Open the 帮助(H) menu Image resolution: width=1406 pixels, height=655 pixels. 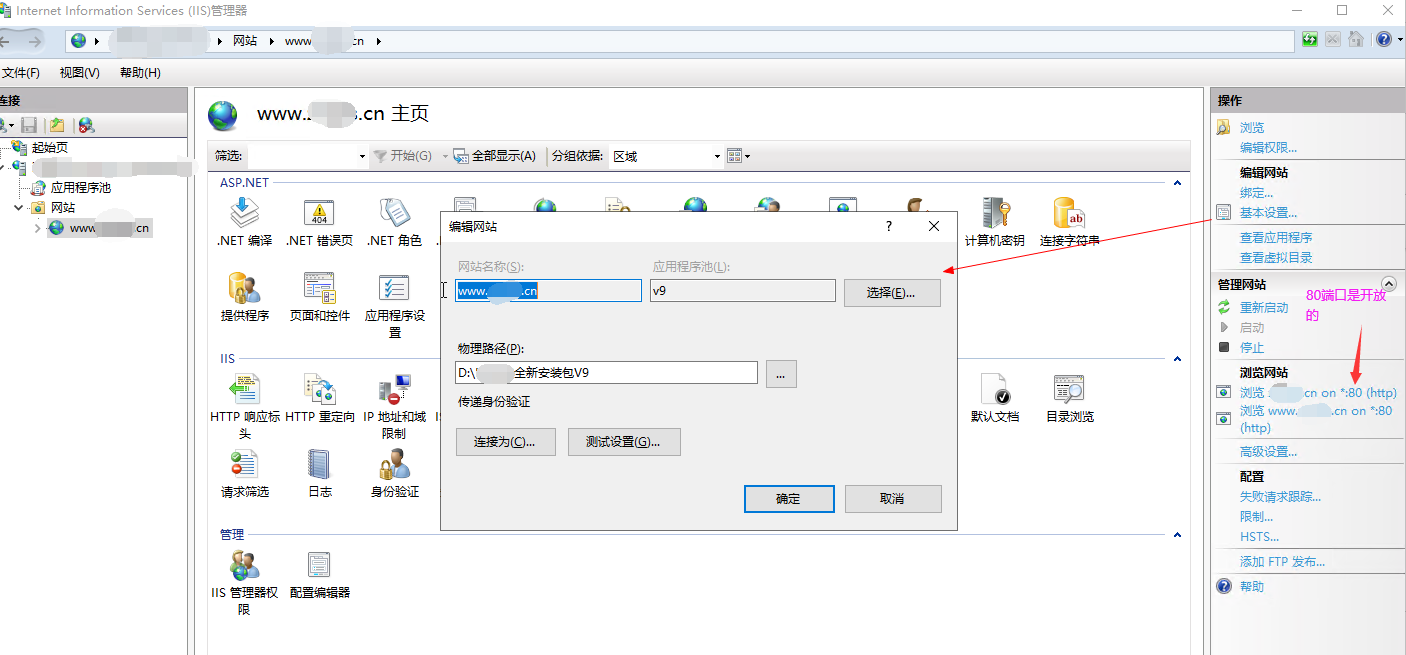point(140,73)
